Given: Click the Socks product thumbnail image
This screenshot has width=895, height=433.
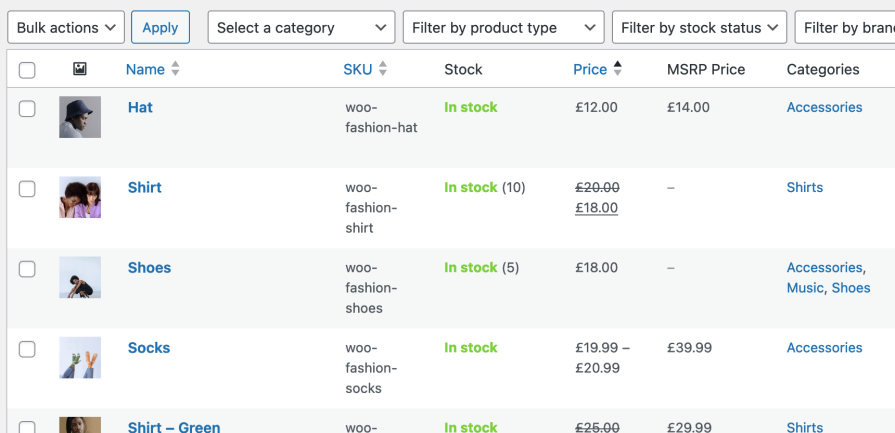Looking at the screenshot, I should click(80, 357).
